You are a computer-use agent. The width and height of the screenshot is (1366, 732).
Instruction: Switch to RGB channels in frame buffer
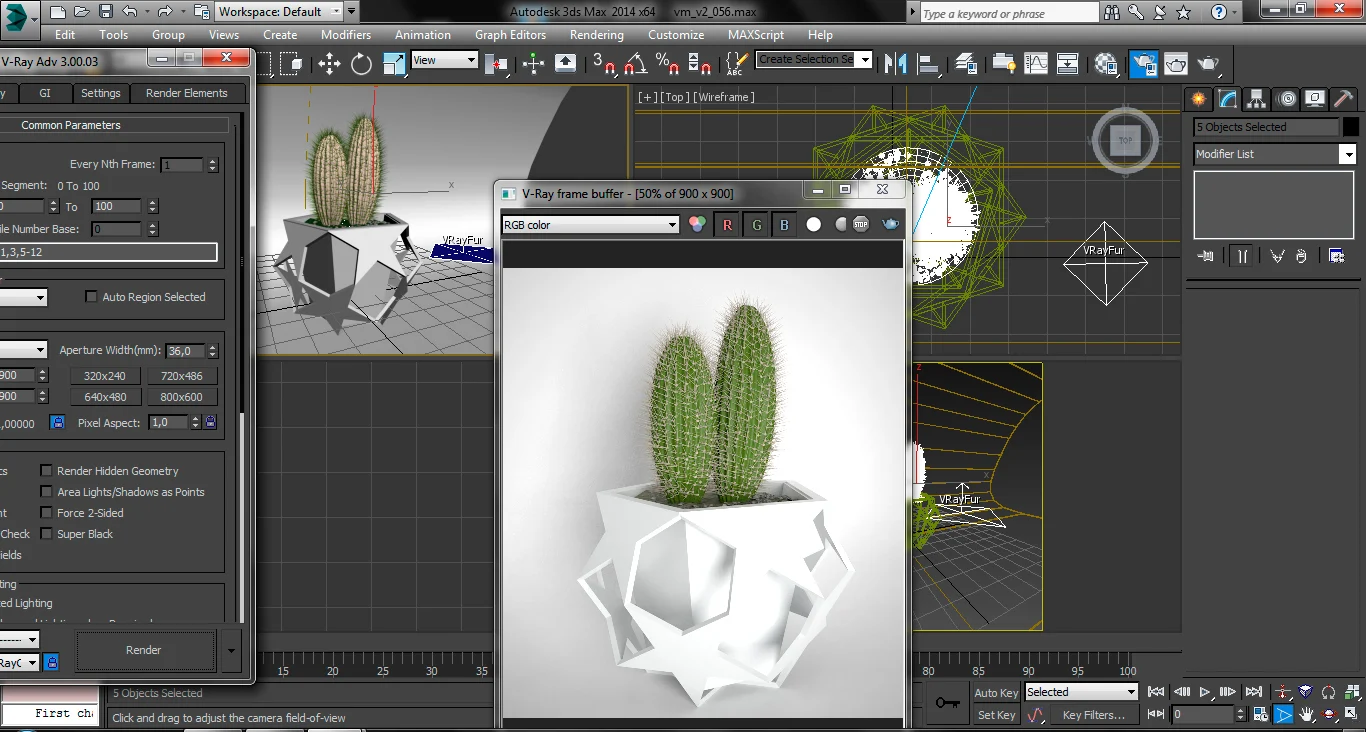click(698, 225)
